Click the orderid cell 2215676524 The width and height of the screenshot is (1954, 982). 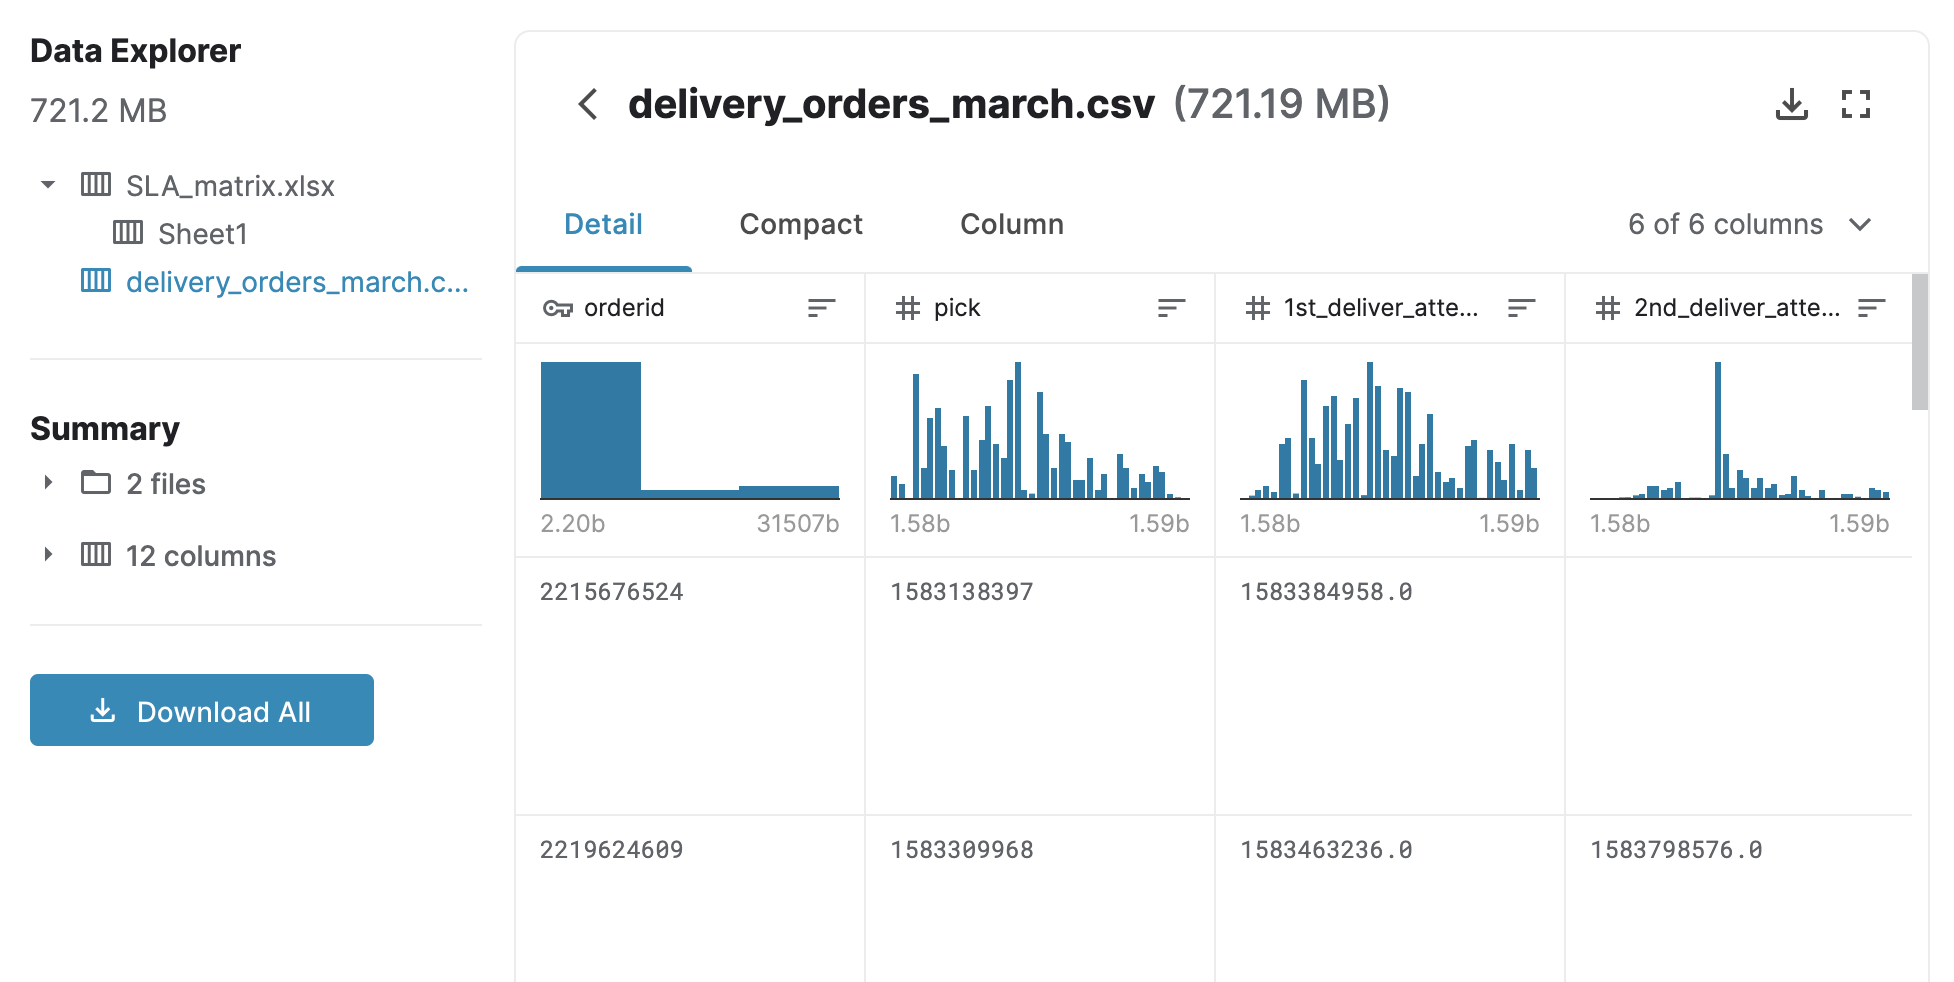pyautogui.click(x=612, y=592)
